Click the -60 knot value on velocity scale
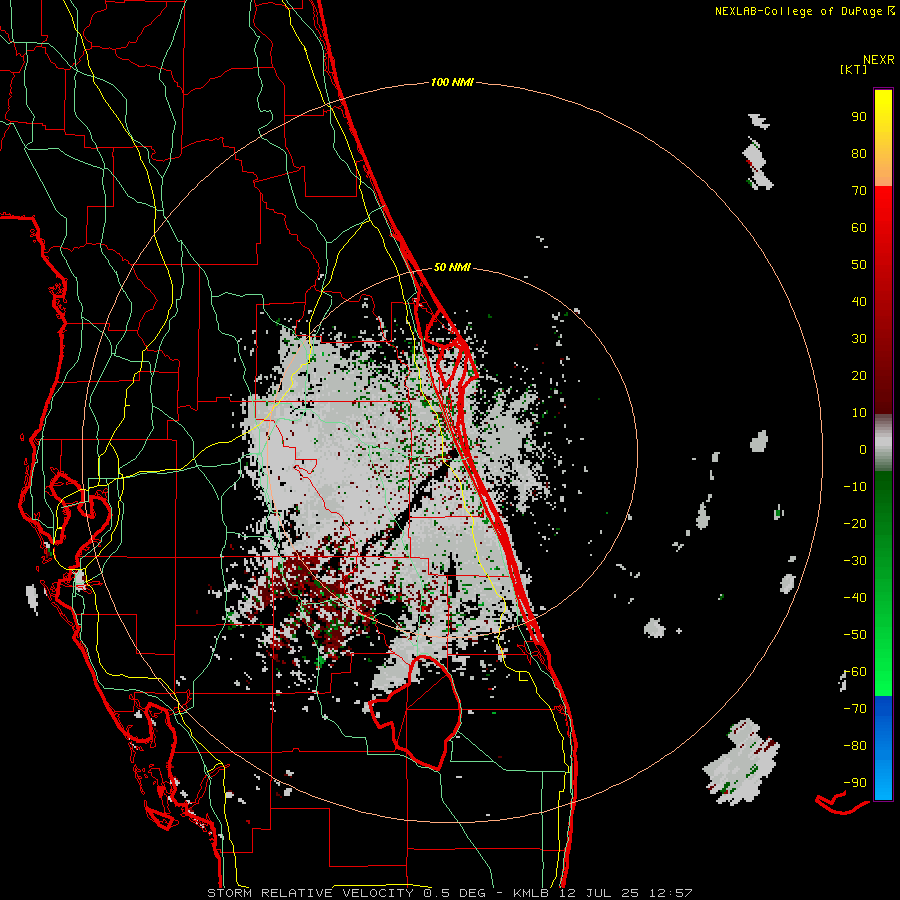This screenshot has width=900, height=900. tap(855, 672)
